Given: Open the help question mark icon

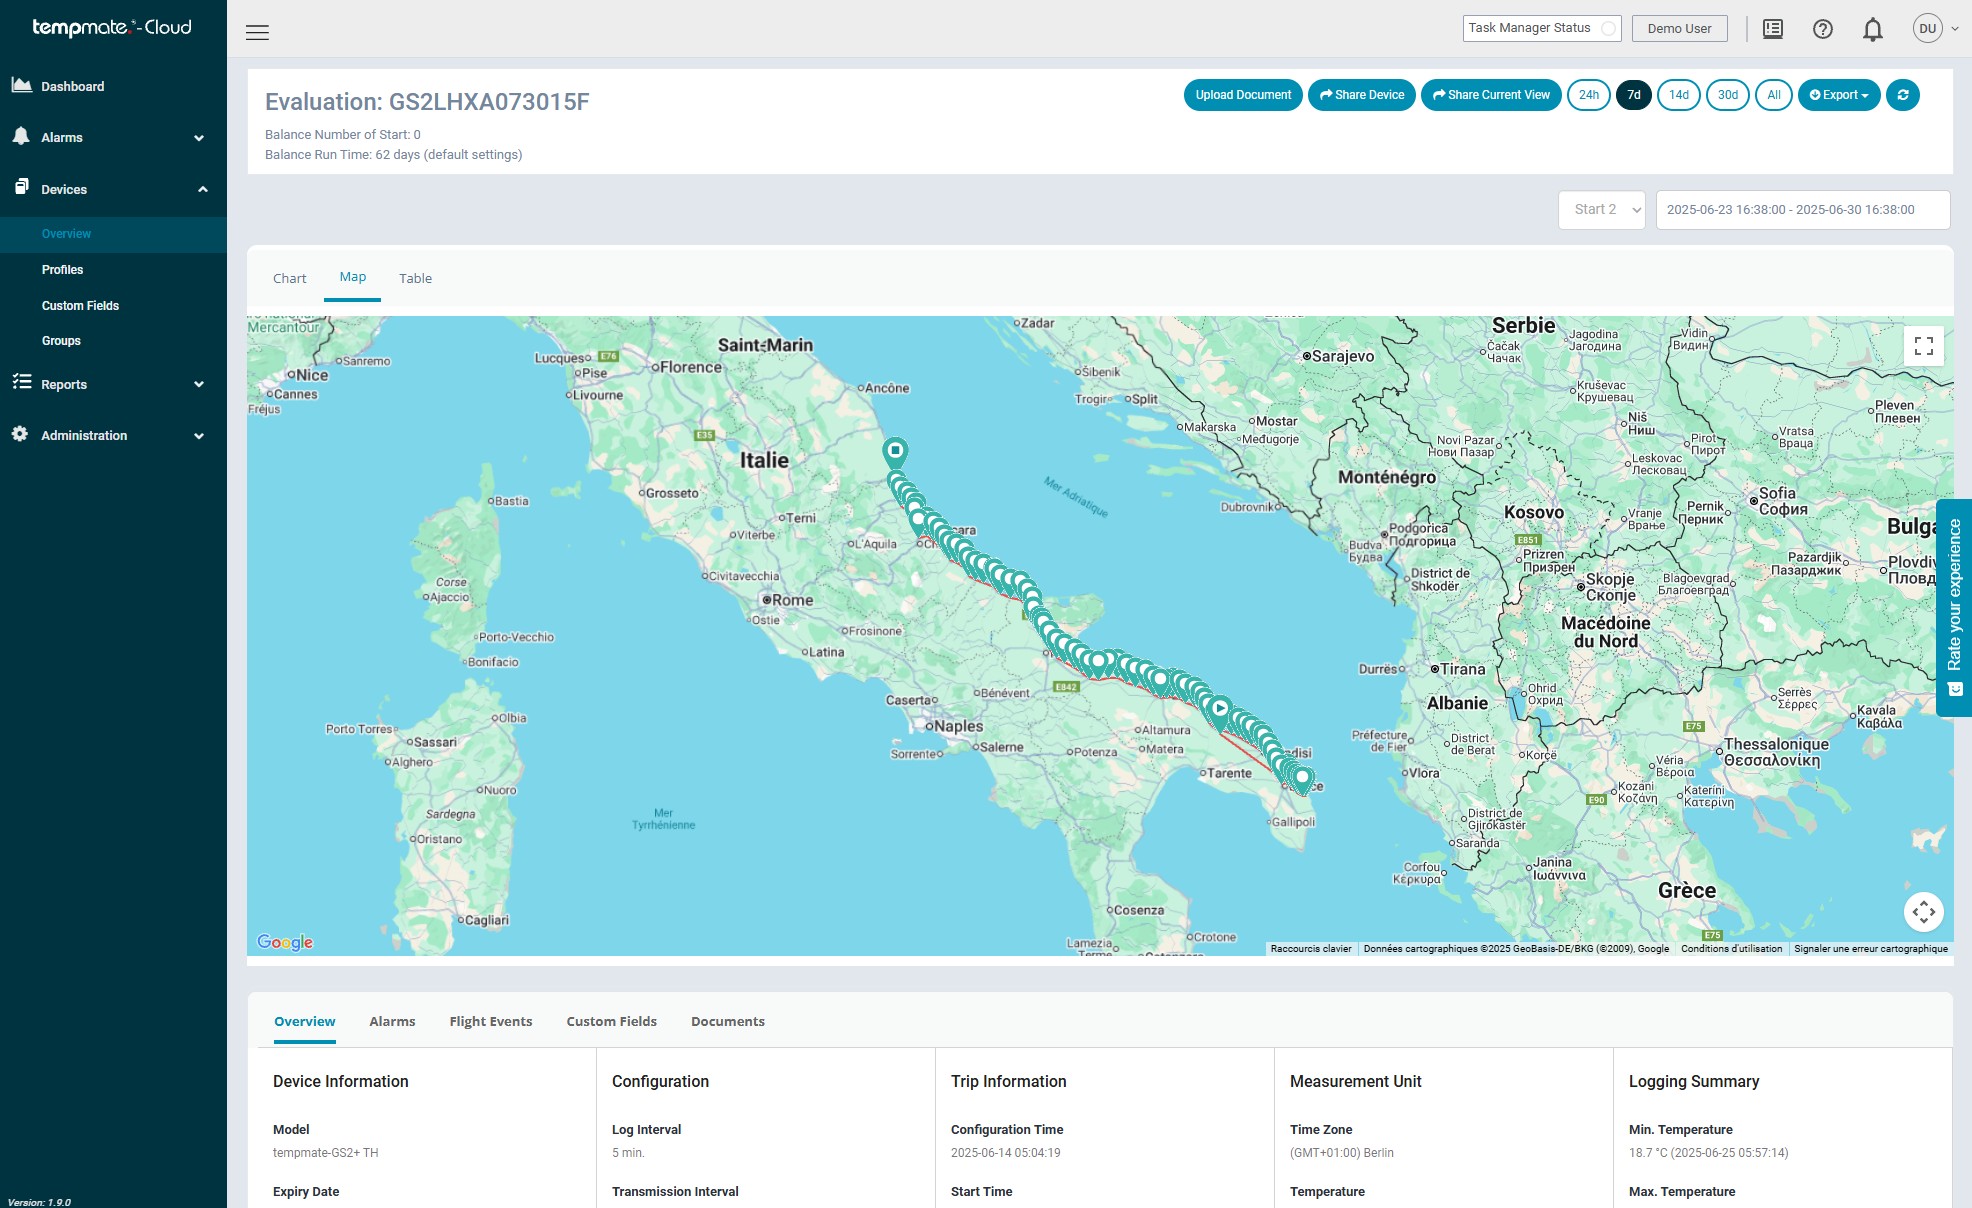Looking at the screenshot, I should point(1822,29).
